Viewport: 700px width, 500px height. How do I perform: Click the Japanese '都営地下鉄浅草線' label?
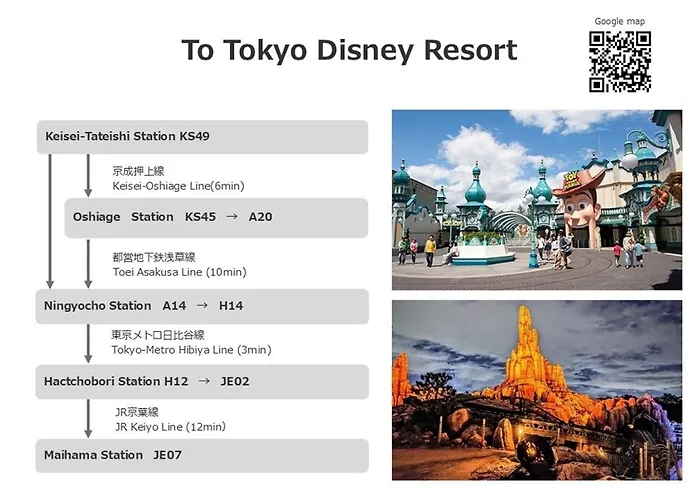tap(154, 257)
